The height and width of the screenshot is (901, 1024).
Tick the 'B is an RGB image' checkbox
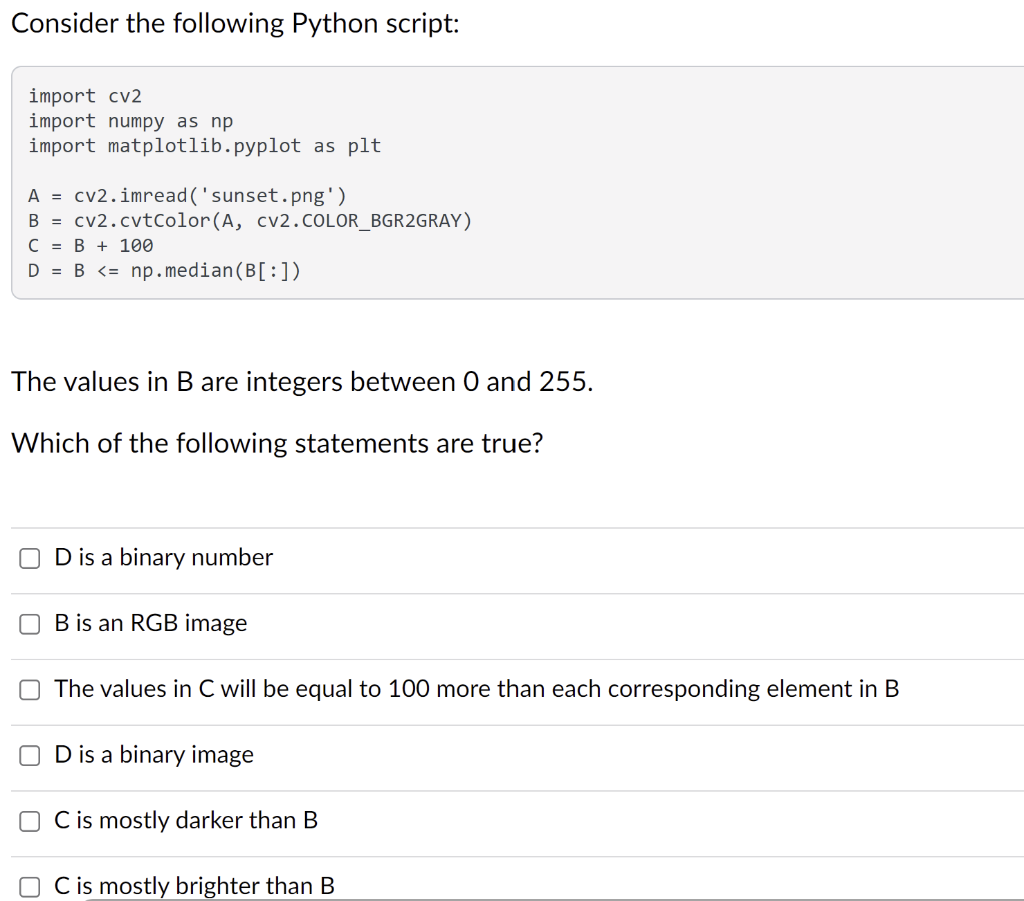coord(29,624)
